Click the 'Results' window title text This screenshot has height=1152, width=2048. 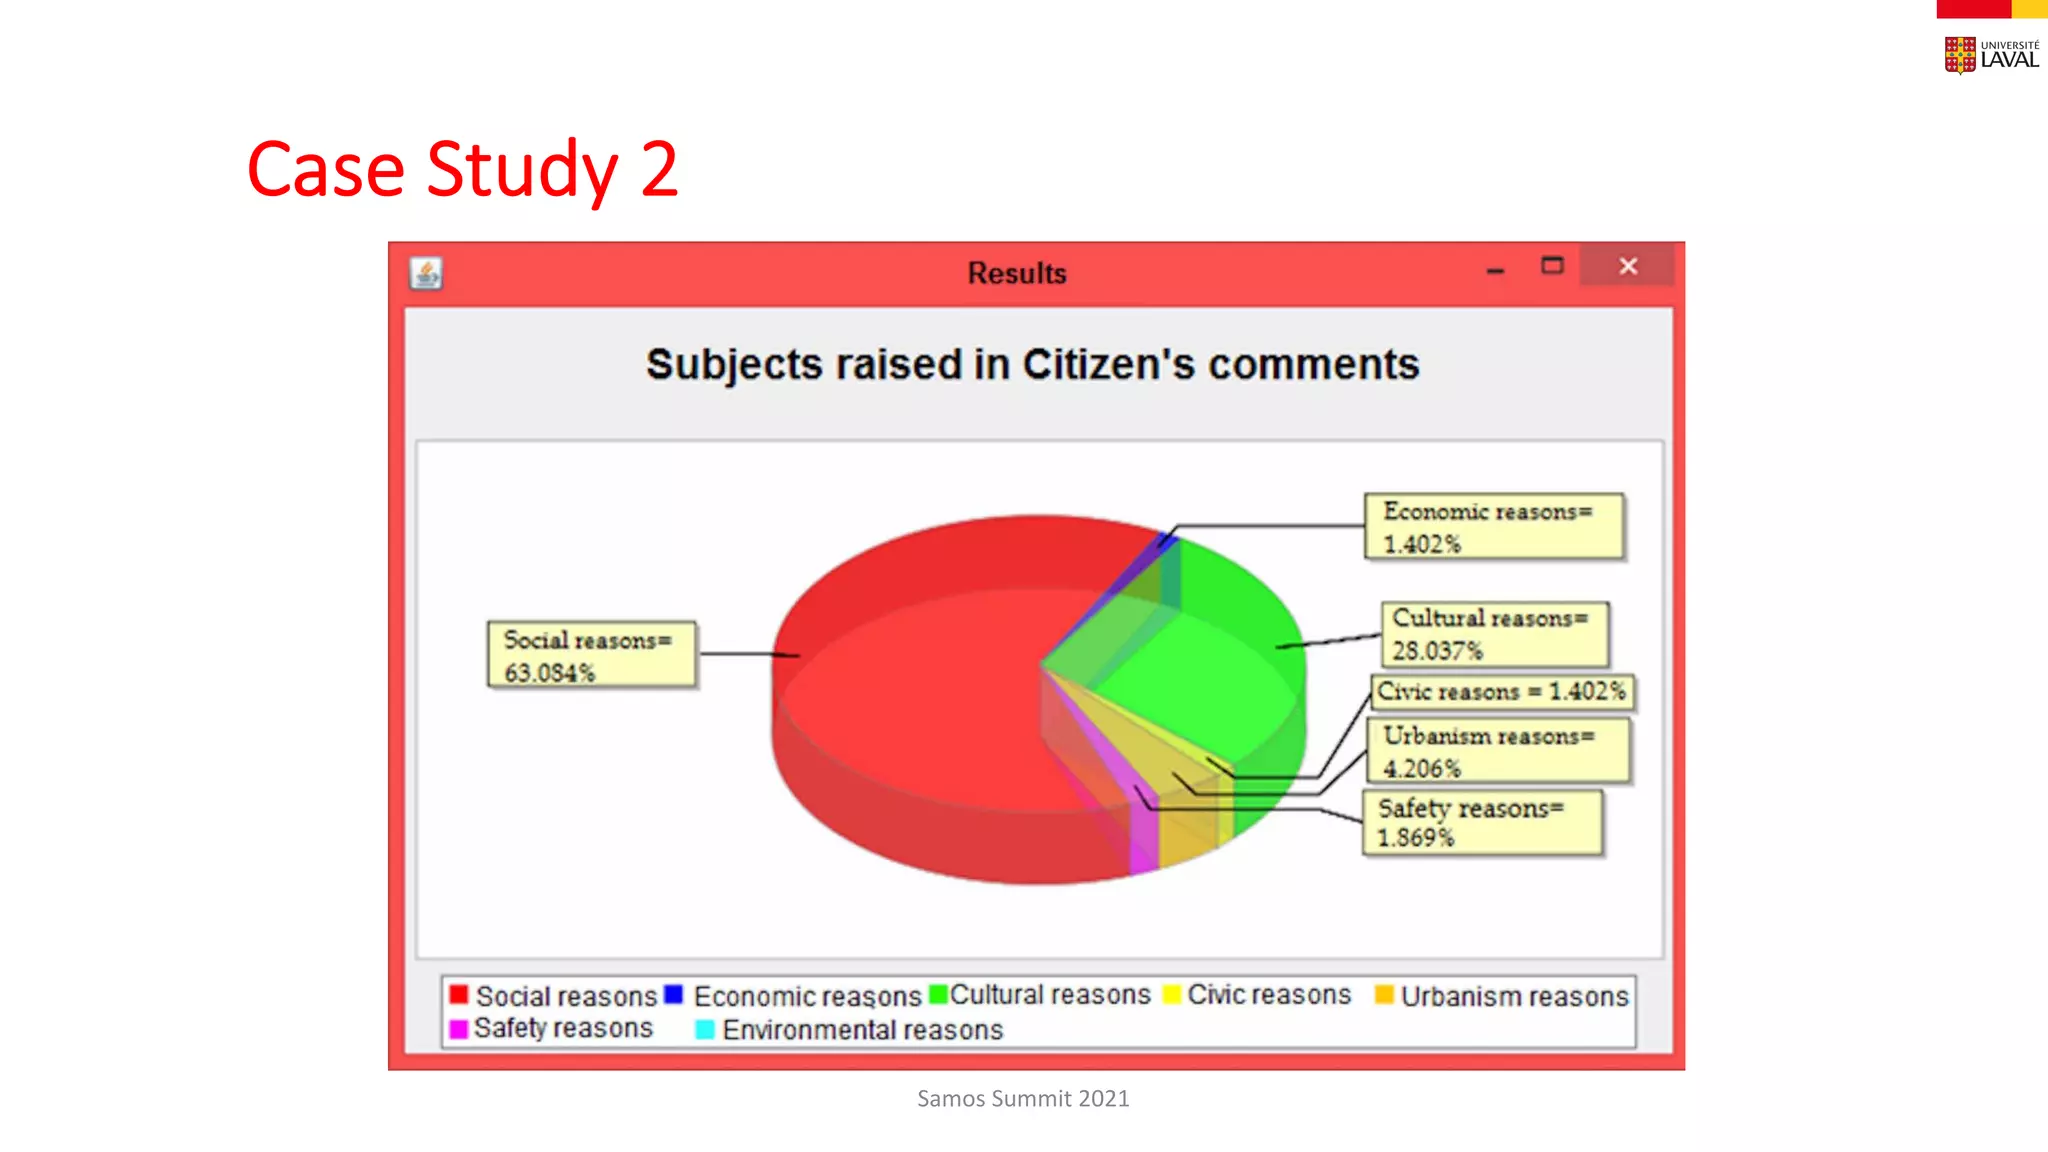(x=1017, y=273)
